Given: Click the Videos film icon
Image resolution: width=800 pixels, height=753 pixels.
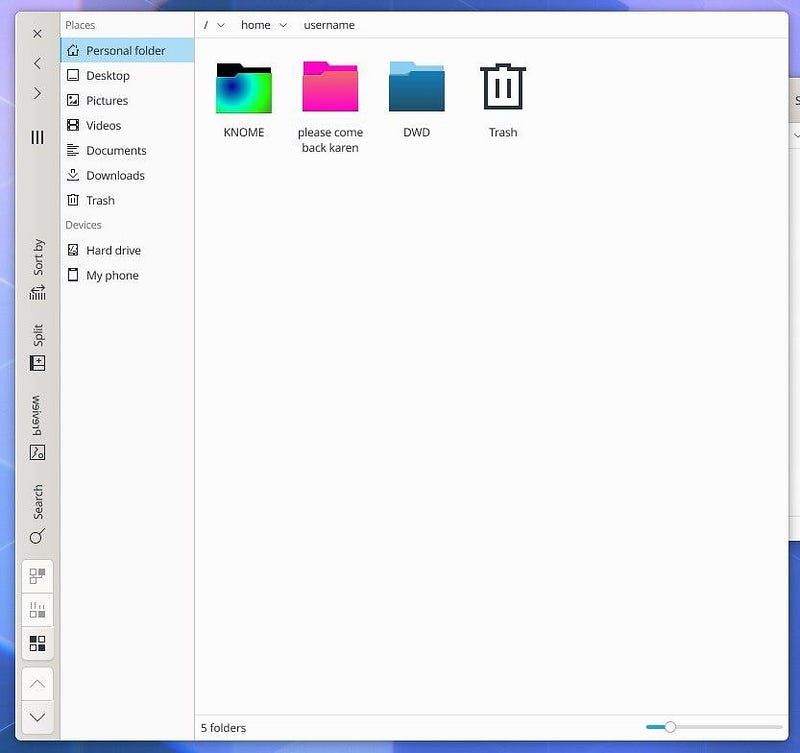Looking at the screenshot, I should pyautogui.click(x=73, y=125).
